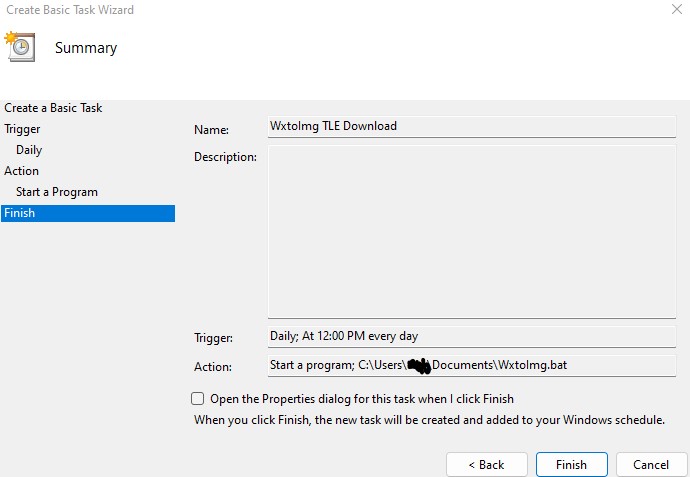Click the Name: label
Image resolution: width=690 pixels, height=477 pixels.
[x=211, y=130]
